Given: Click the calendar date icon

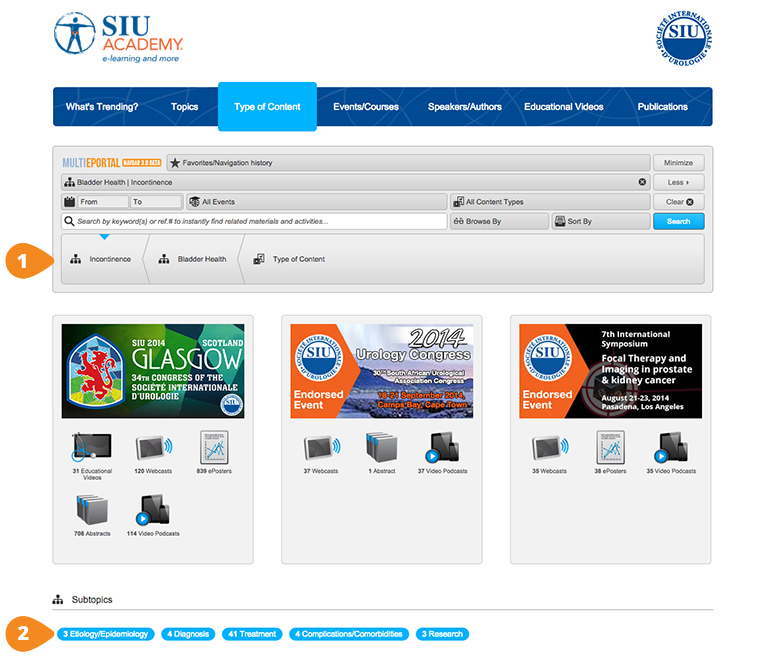Looking at the screenshot, I should [69, 201].
